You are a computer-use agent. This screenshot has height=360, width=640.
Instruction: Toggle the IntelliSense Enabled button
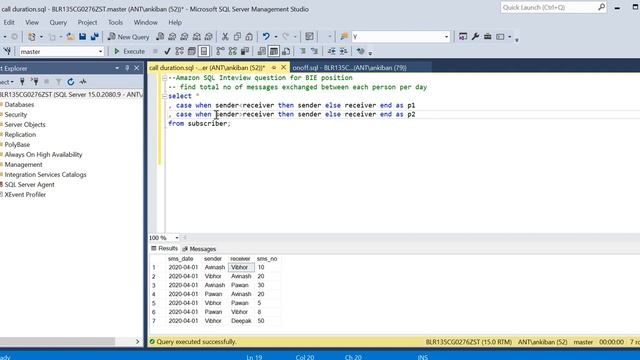tap(204, 51)
